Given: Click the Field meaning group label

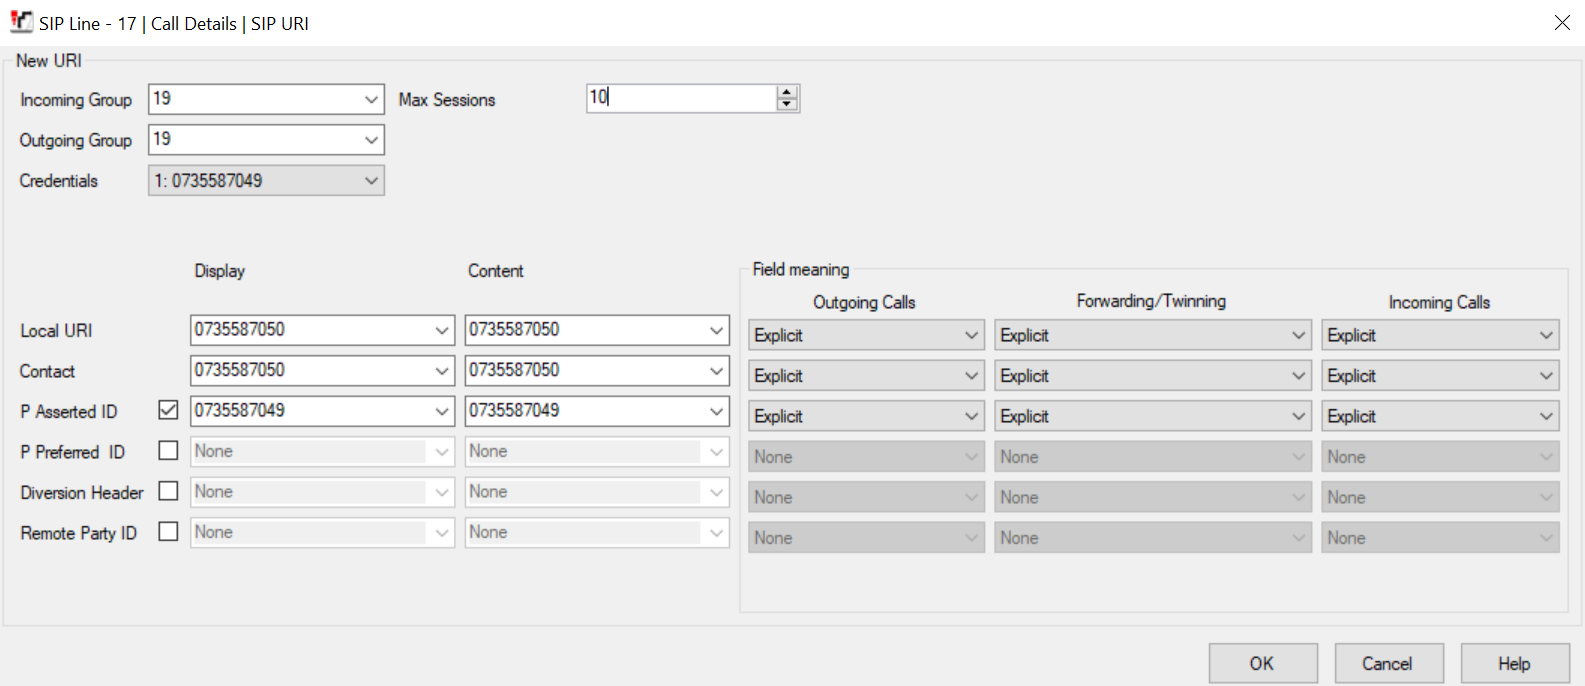Looking at the screenshot, I should (x=801, y=270).
